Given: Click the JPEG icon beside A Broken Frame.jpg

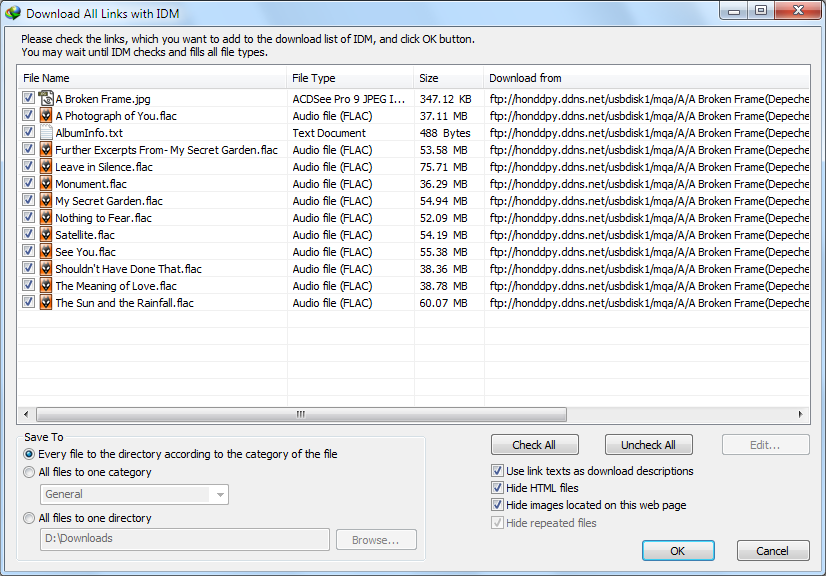Looking at the screenshot, I should [x=46, y=99].
